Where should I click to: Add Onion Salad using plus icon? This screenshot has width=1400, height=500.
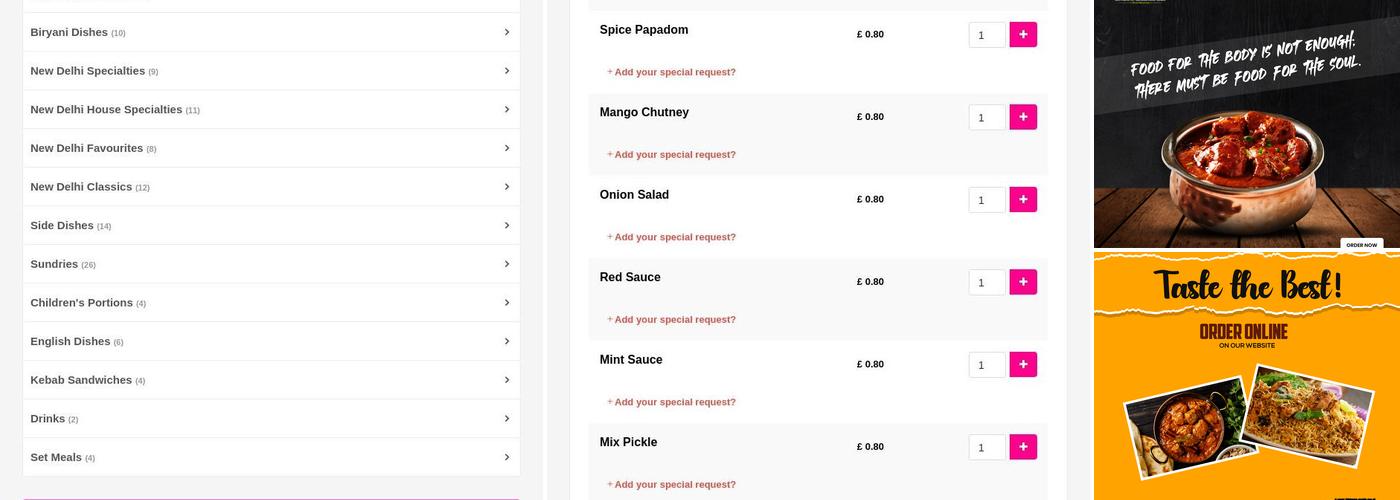coord(1023,200)
